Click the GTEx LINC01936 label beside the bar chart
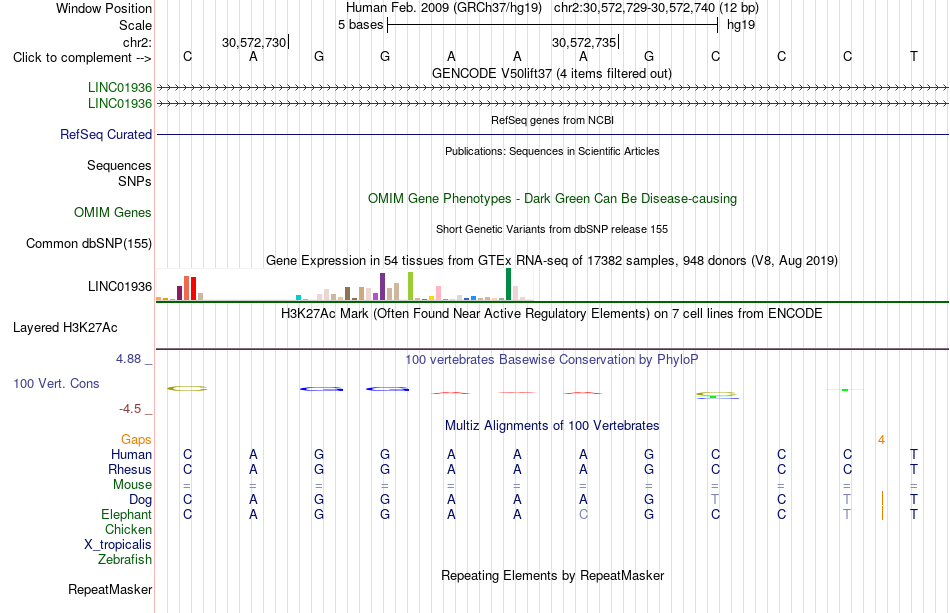 [119, 287]
